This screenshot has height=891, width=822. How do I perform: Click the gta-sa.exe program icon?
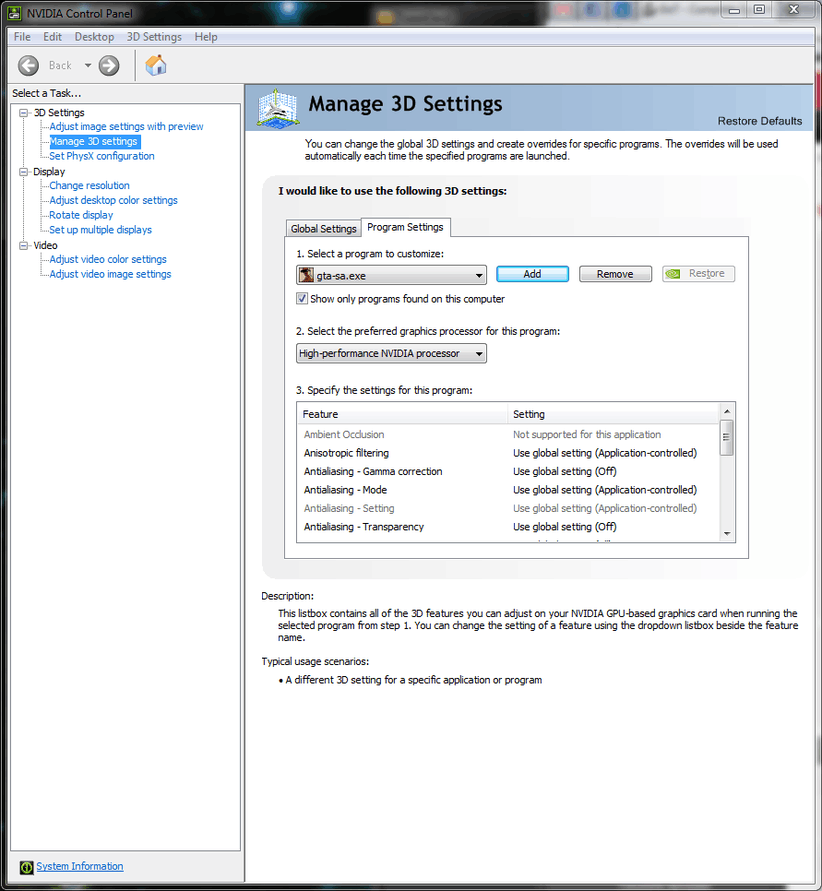[x=307, y=275]
